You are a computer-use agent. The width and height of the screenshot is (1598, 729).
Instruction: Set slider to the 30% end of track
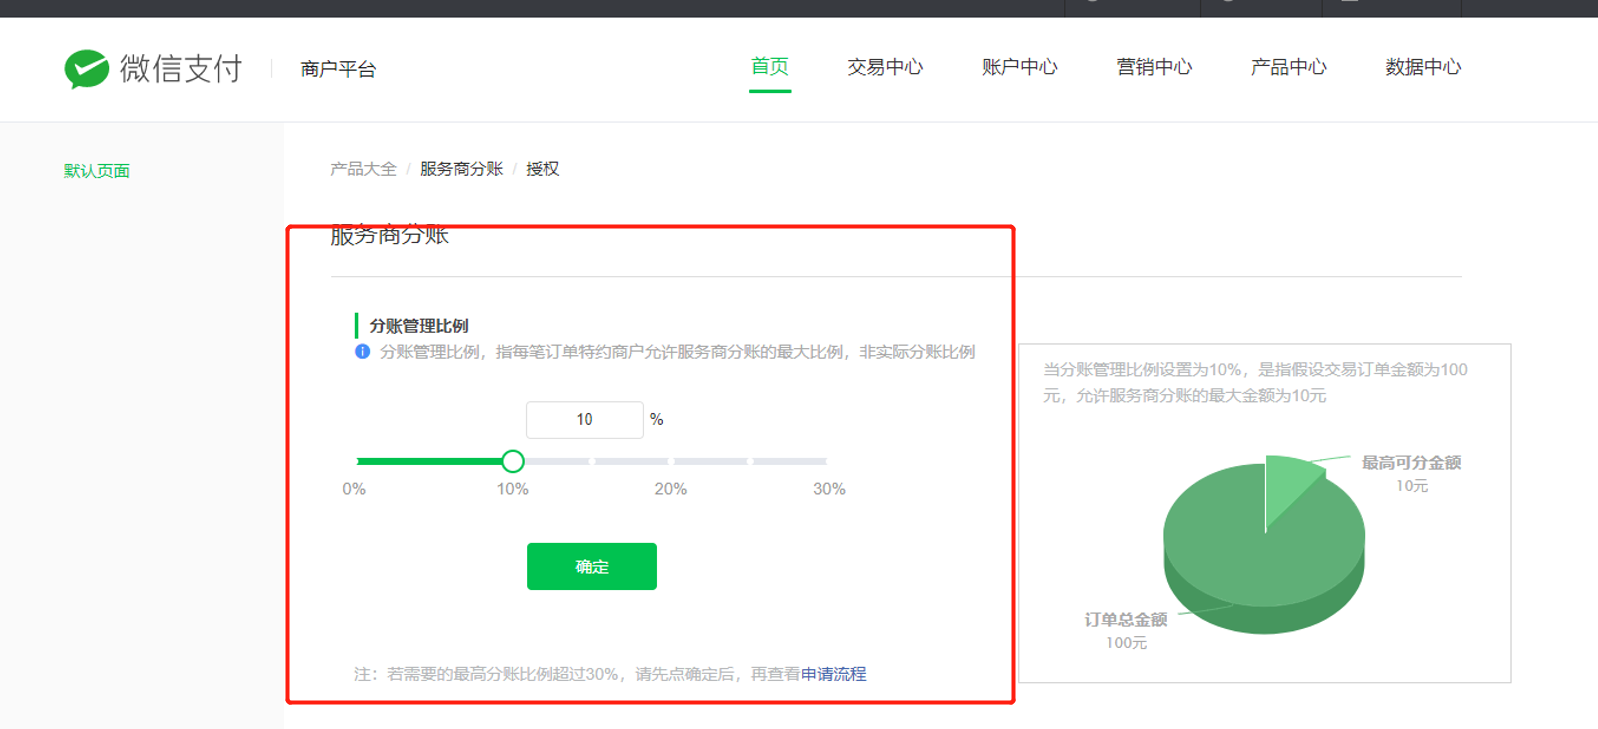(x=826, y=461)
